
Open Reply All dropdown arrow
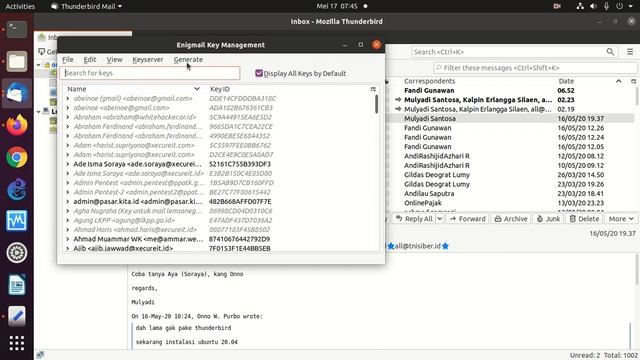coord(440,219)
